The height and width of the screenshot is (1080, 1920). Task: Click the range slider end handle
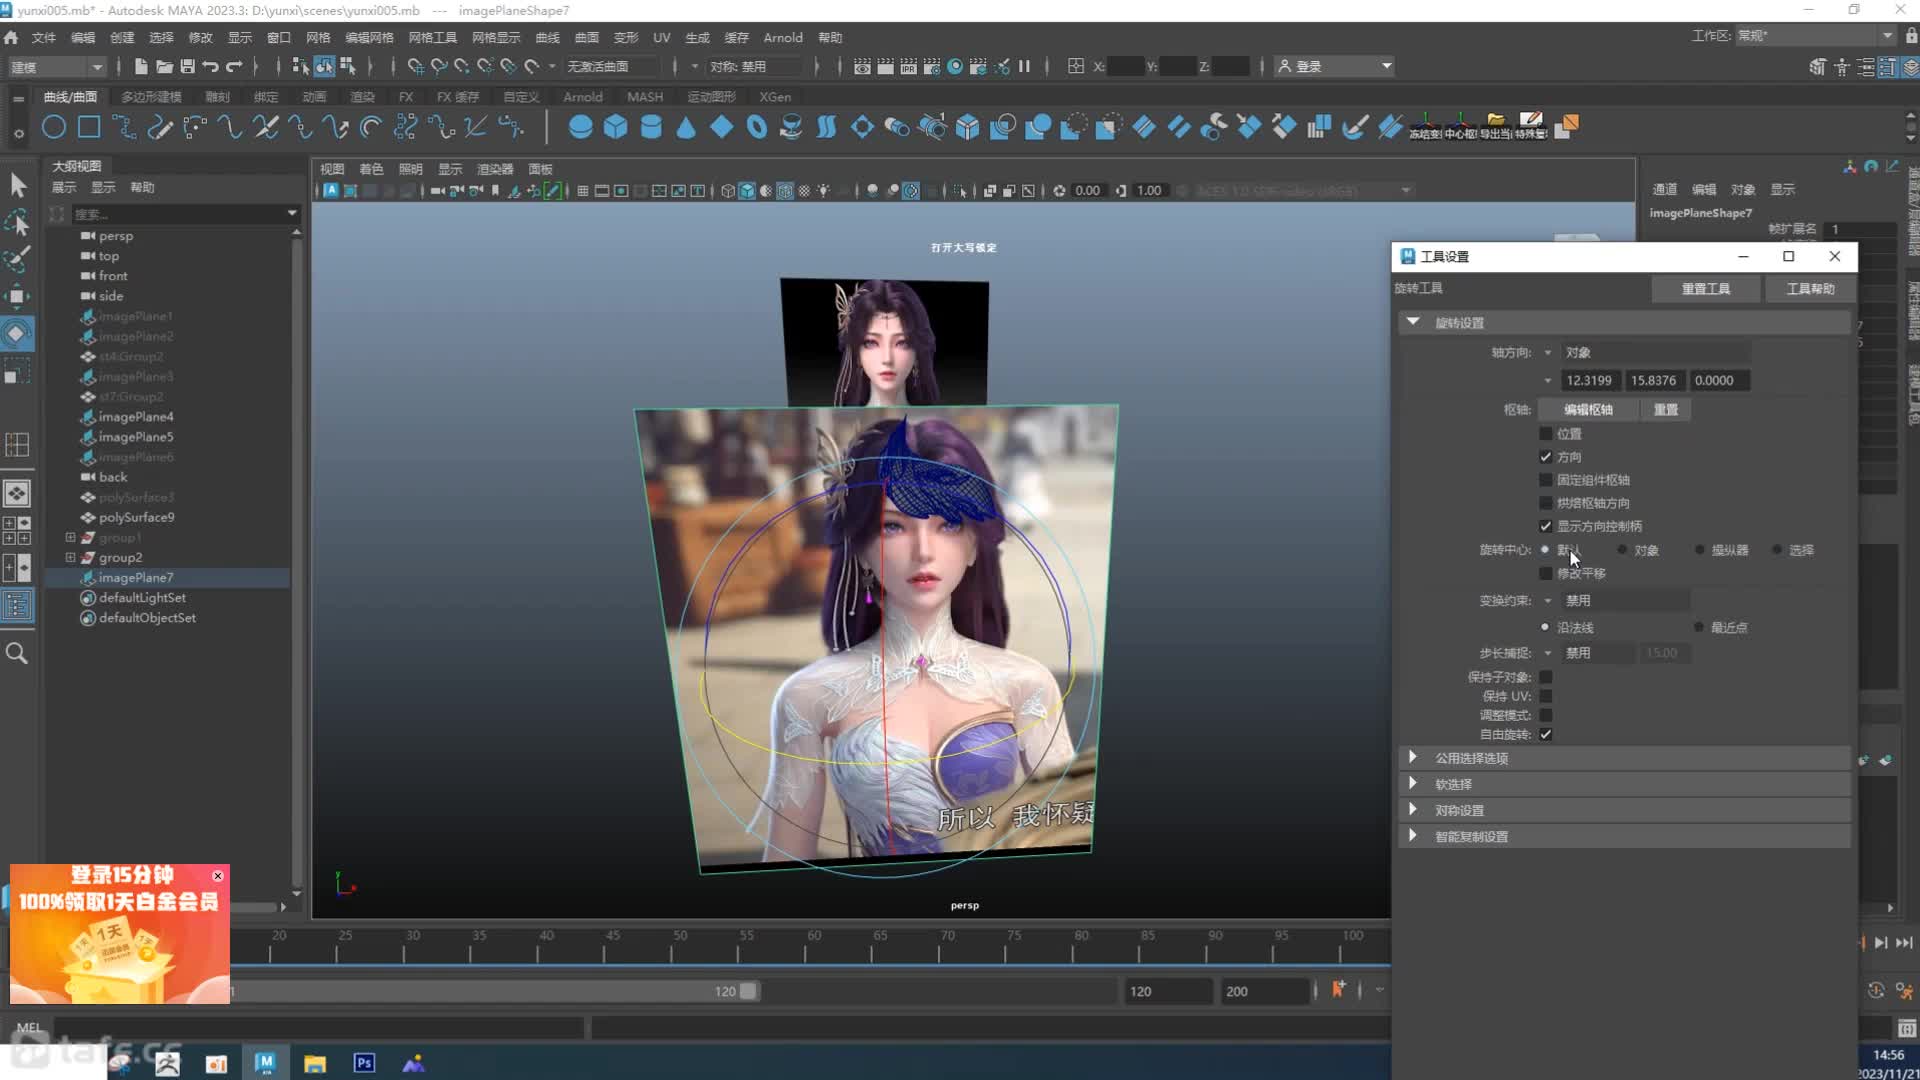(x=748, y=991)
